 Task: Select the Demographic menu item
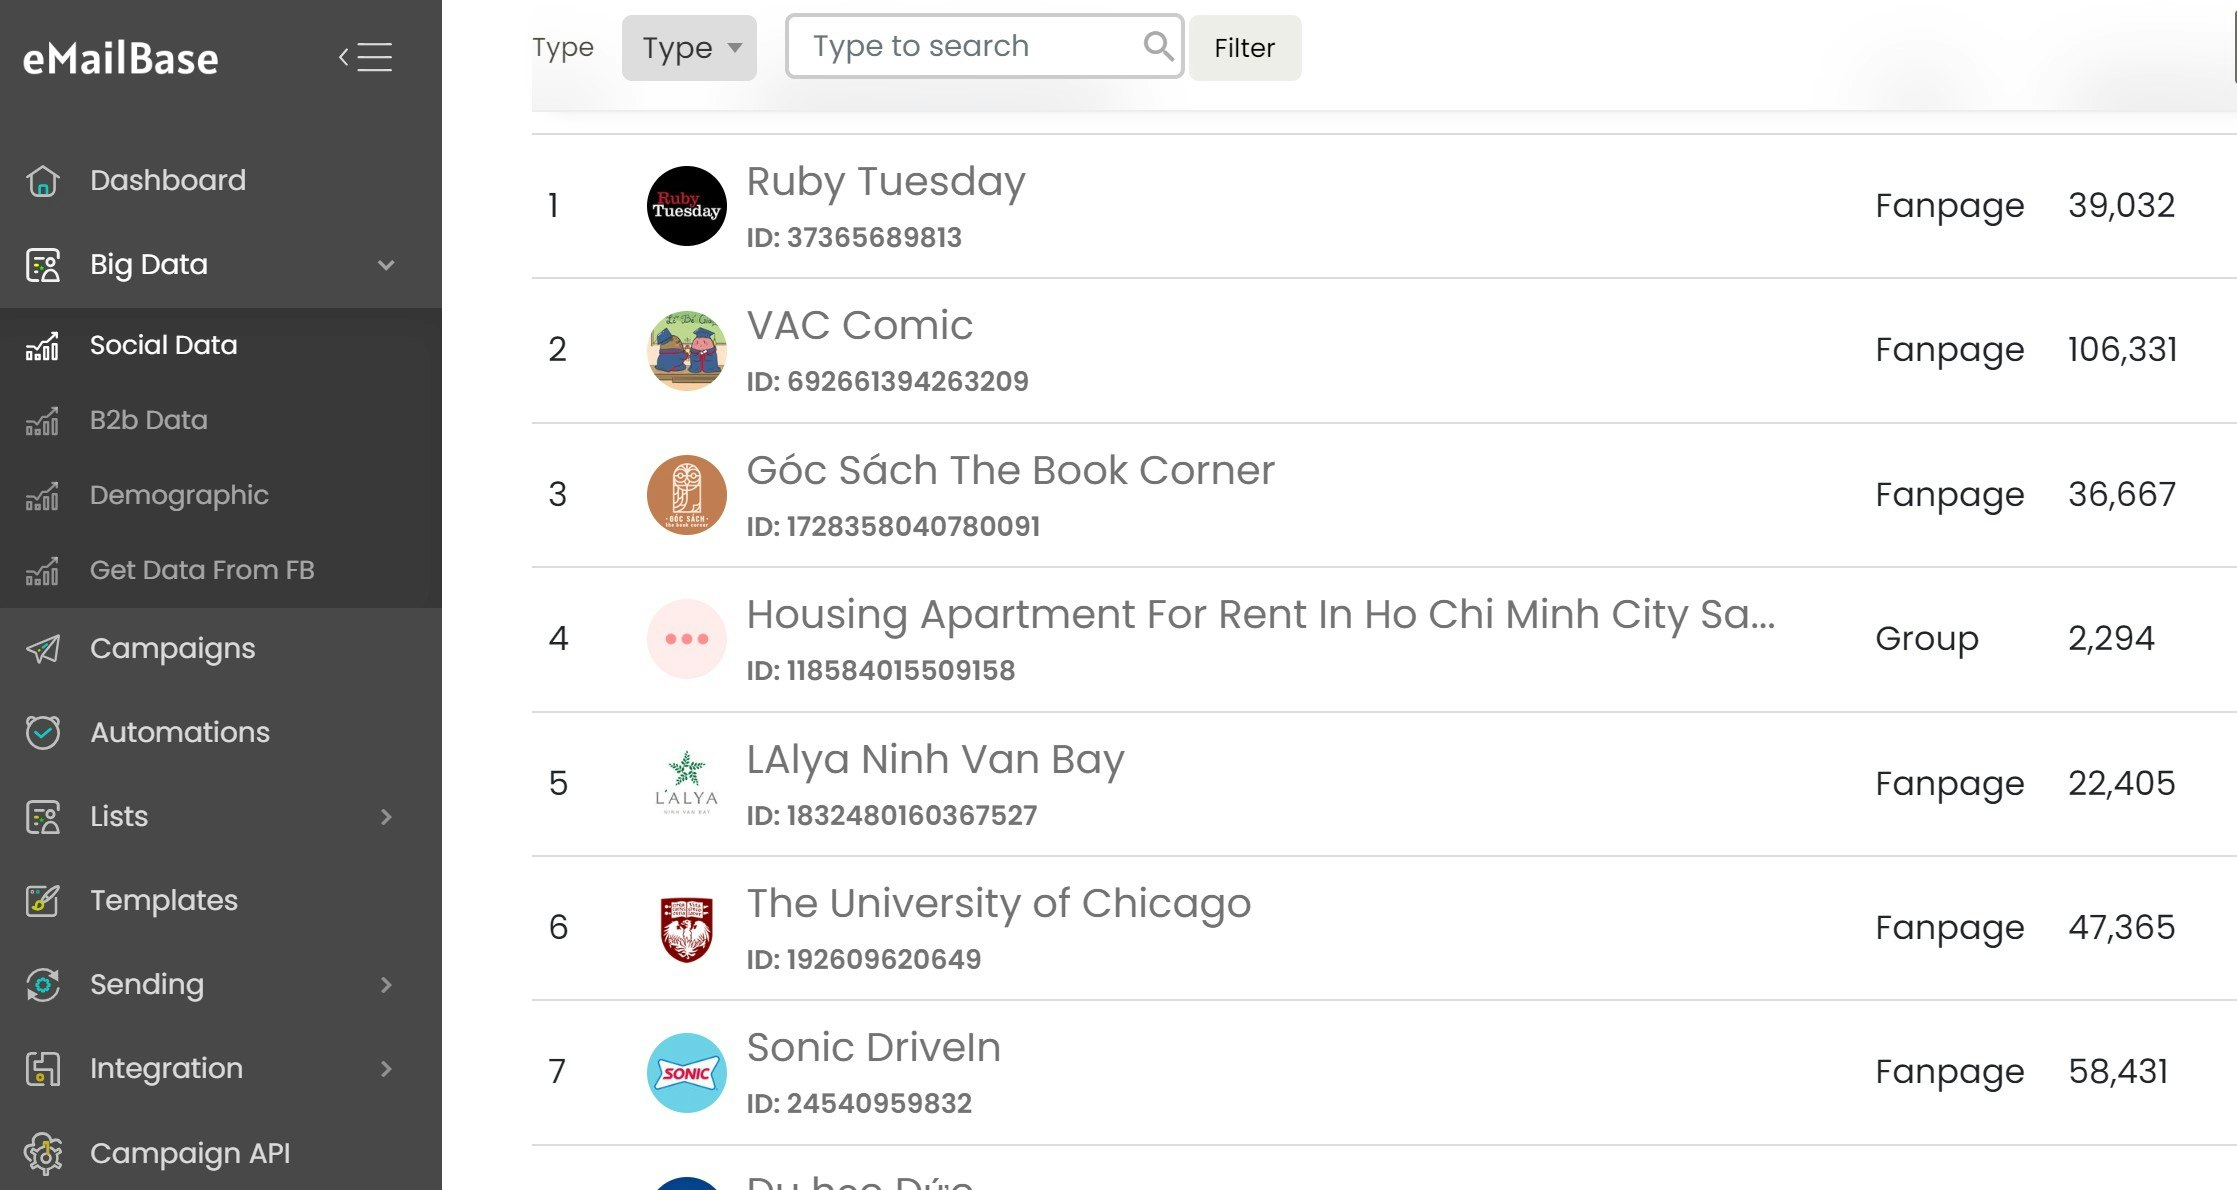coord(179,495)
